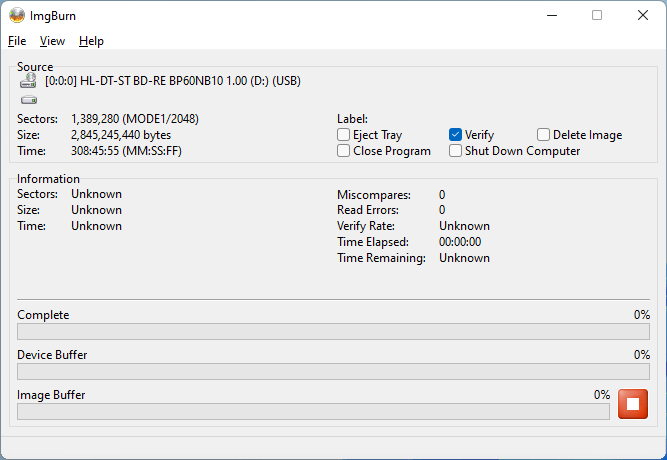Image resolution: width=667 pixels, height=460 pixels.
Task: Click the Verify Rate Unknown value
Action: (464, 226)
